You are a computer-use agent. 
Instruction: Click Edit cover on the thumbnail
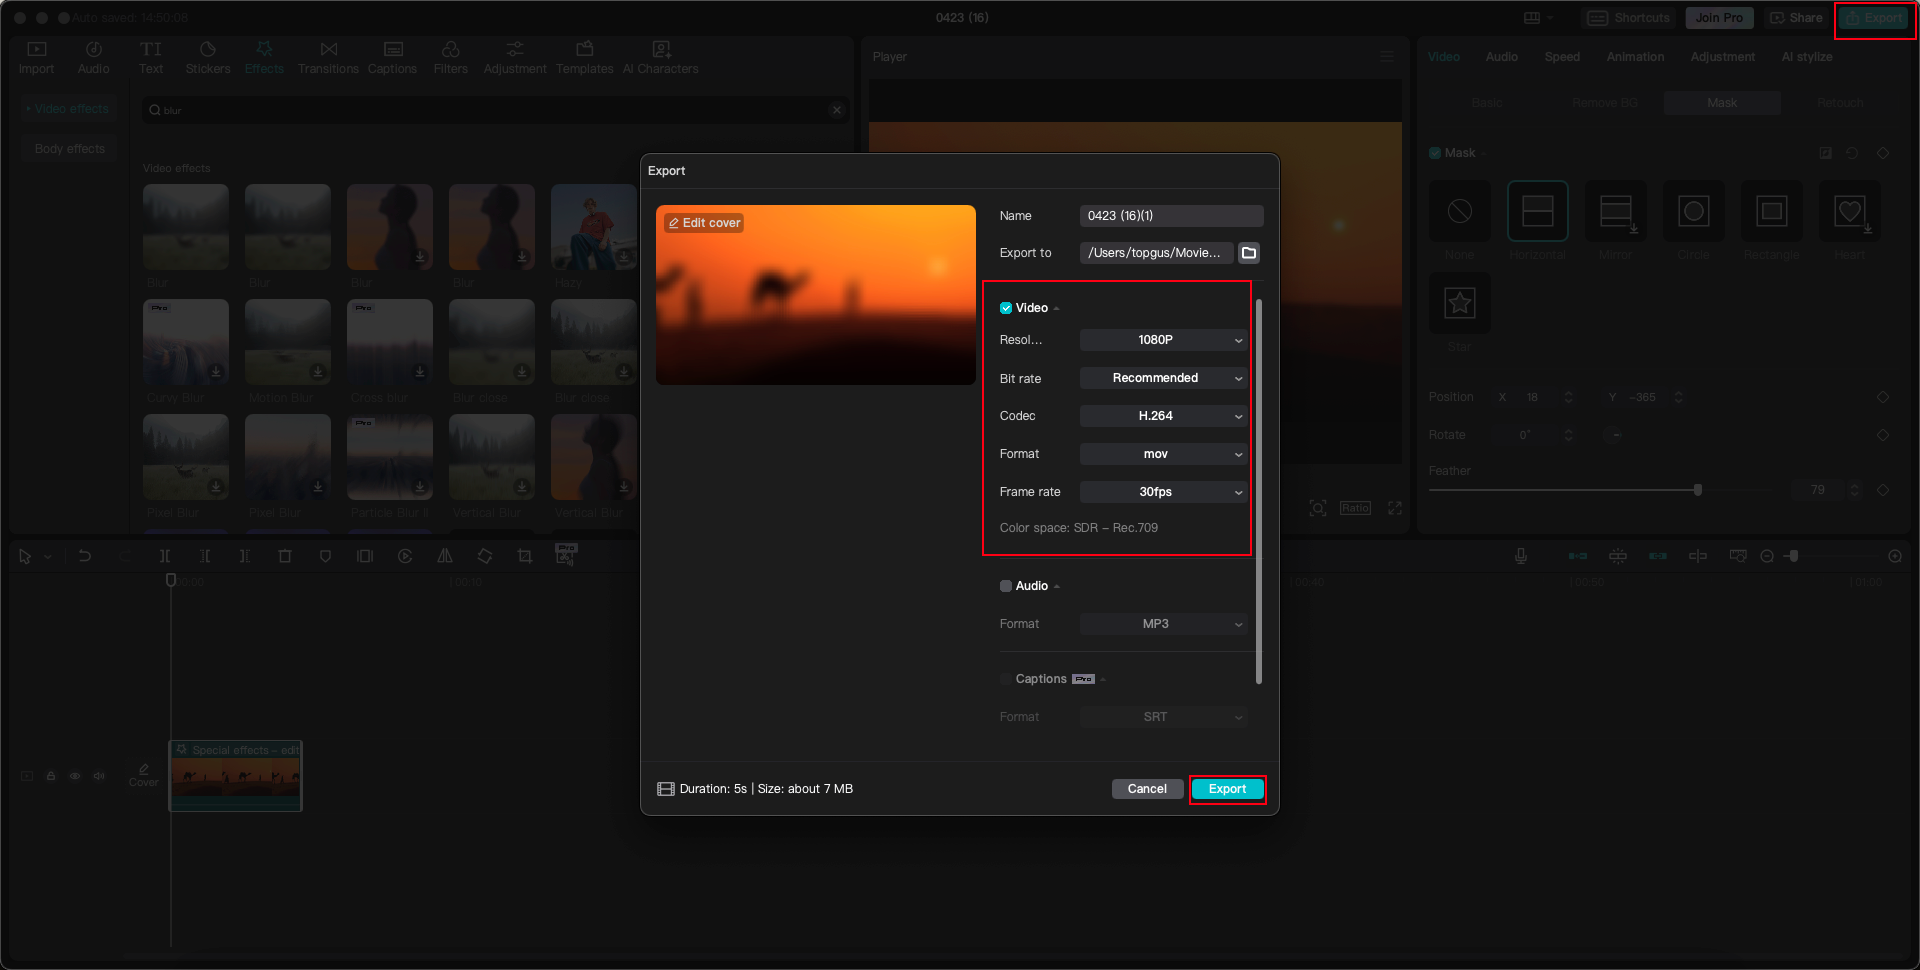[704, 223]
